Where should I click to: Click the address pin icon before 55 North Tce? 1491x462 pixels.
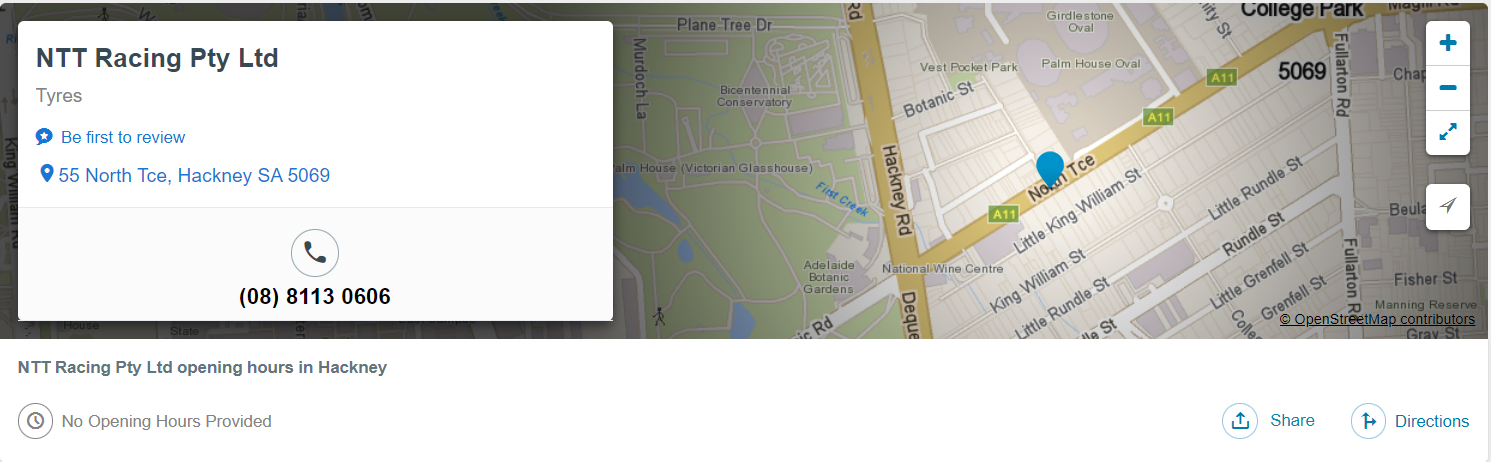coord(46,174)
